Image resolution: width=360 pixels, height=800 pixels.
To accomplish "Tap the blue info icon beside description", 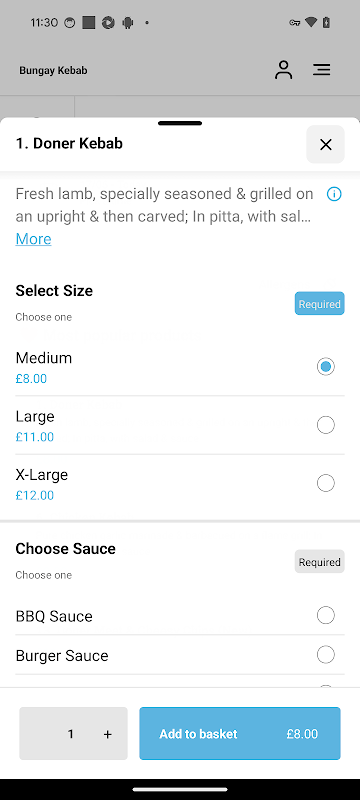I will click(x=334, y=194).
